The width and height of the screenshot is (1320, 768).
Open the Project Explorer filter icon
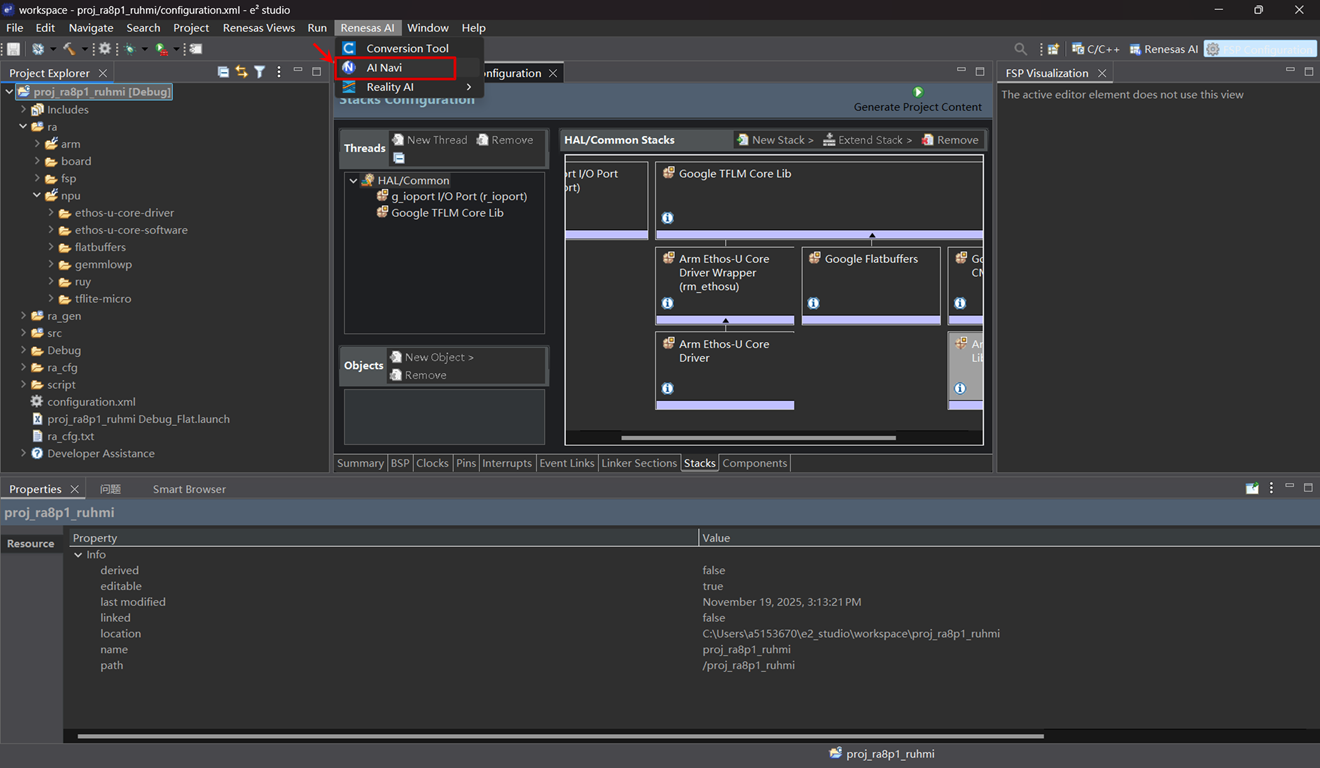click(x=259, y=72)
